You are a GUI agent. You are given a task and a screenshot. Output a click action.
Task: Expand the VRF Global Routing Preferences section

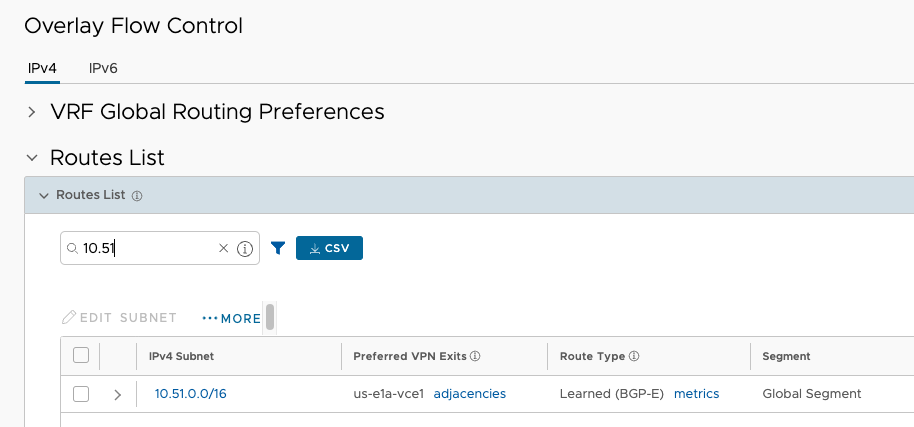click(31, 112)
